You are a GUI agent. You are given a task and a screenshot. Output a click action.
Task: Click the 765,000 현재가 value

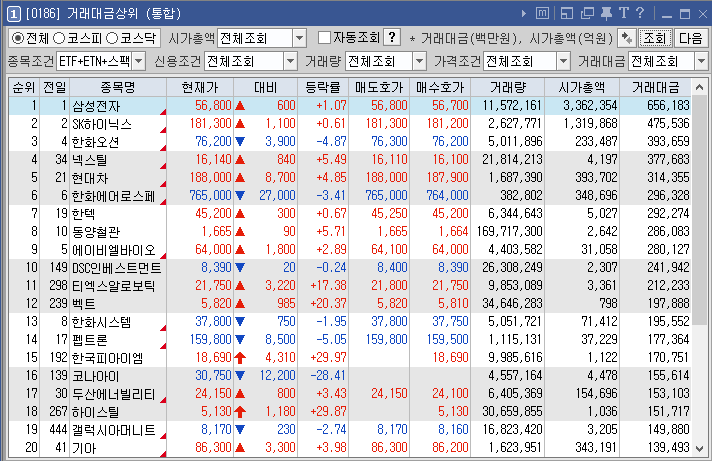pyautogui.click(x=210, y=196)
